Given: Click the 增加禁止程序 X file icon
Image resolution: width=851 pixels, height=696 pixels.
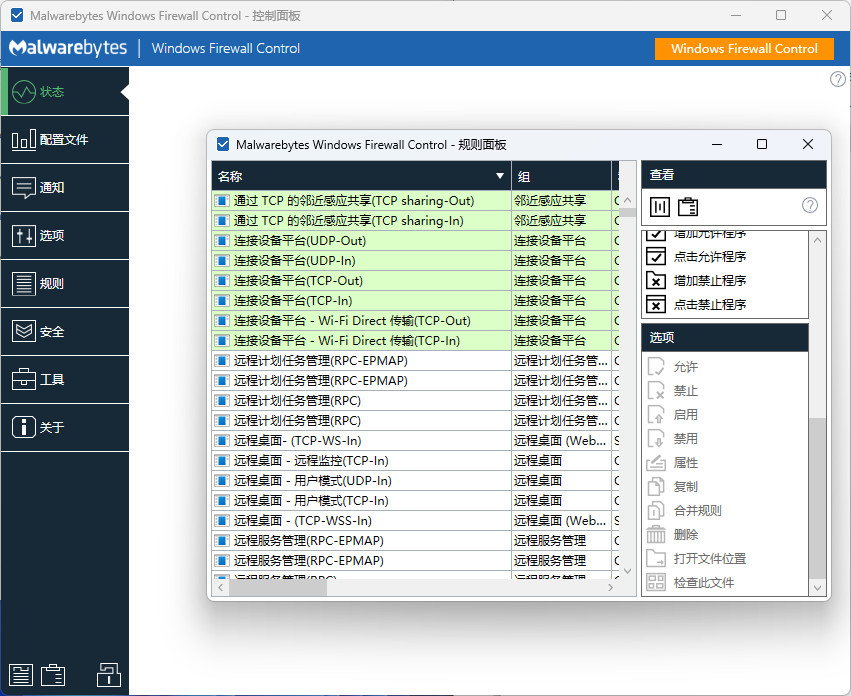Looking at the screenshot, I should (656, 280).
